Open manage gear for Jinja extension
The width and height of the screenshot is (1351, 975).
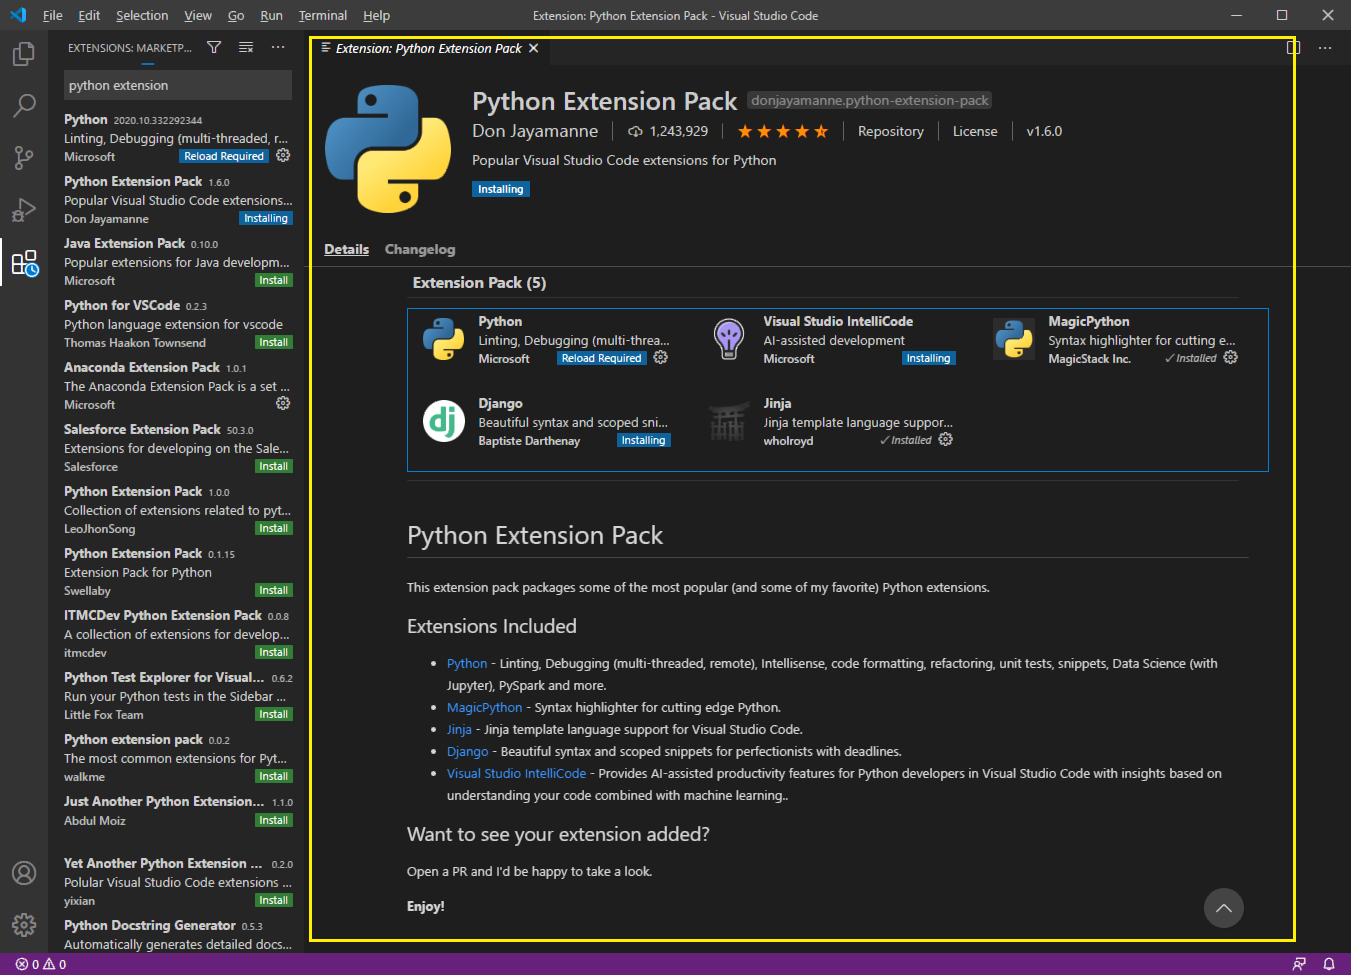pos(945,439)
